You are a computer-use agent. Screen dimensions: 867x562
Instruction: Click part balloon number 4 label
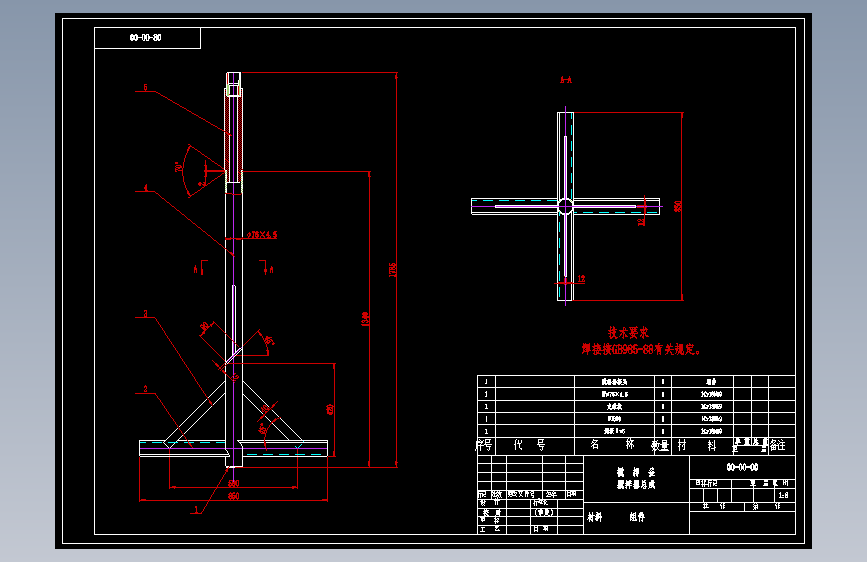point(145,188)
